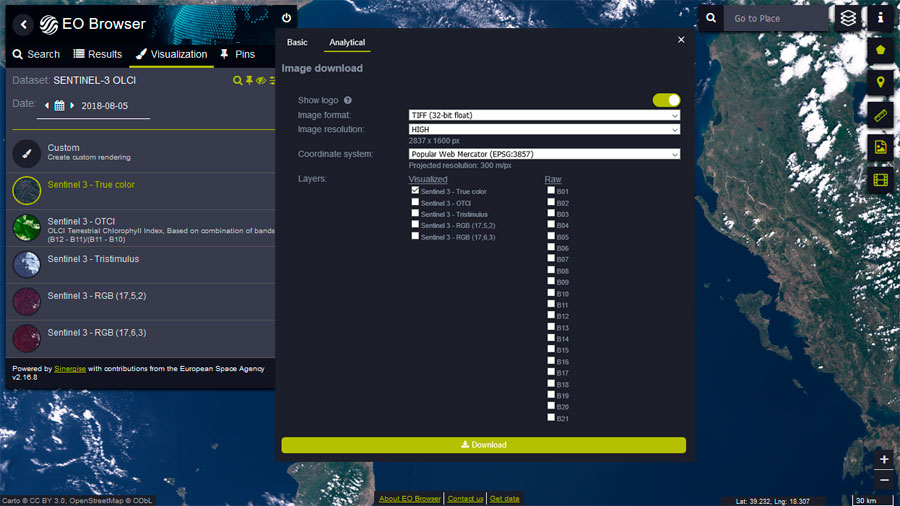Open the Image resolution dropdown
The width and height of the screenshot is (900, 506).
[544, 130]
